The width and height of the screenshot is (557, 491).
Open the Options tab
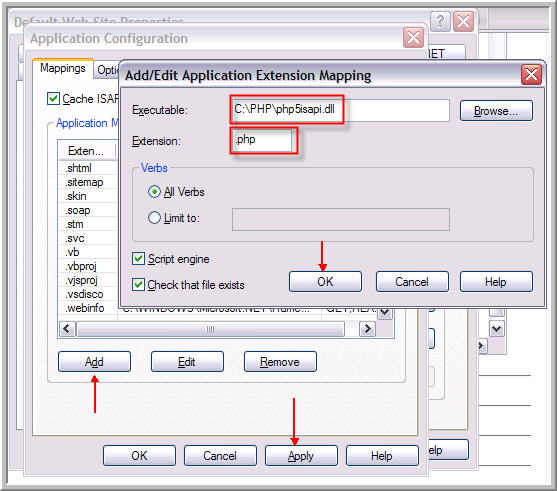107,70
